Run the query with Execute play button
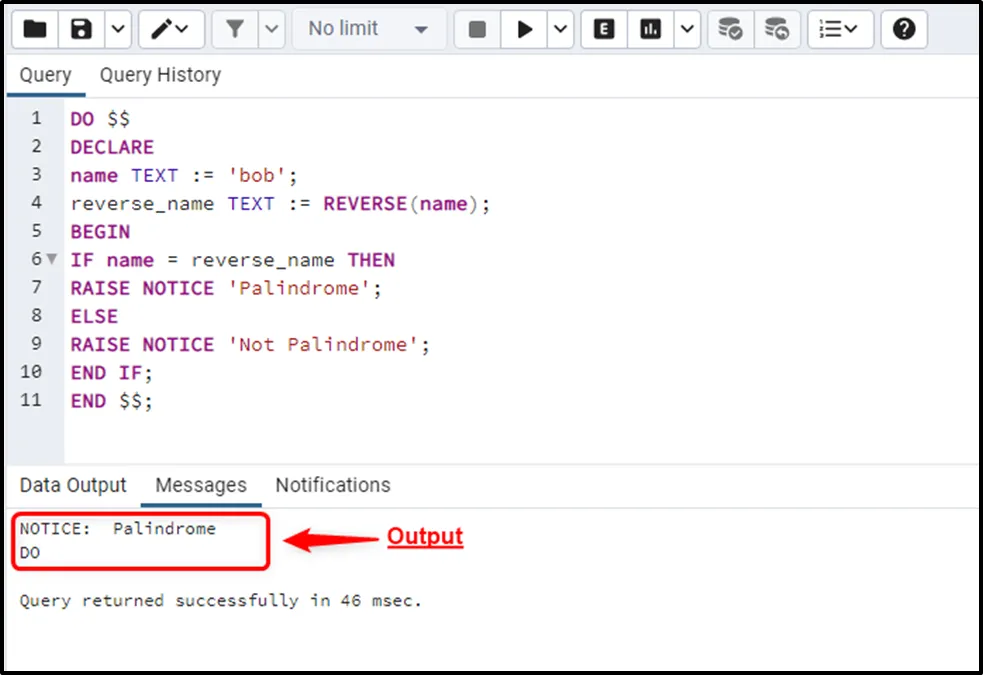983x675 pixels. (x=524, y=29)
